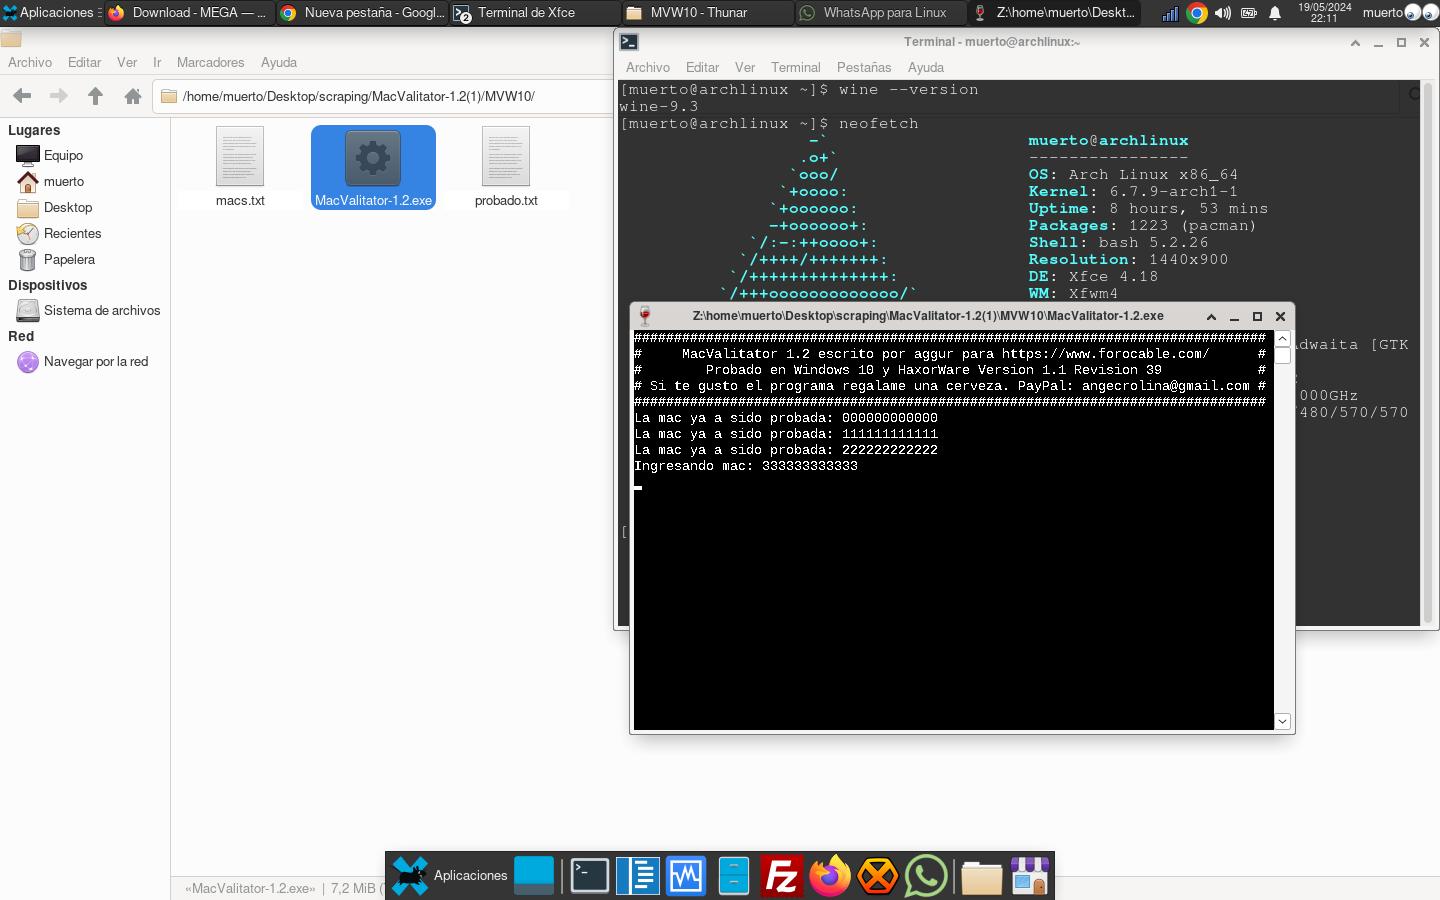
Task: Open Ayuda menu in Thunar
Action: 279,62
